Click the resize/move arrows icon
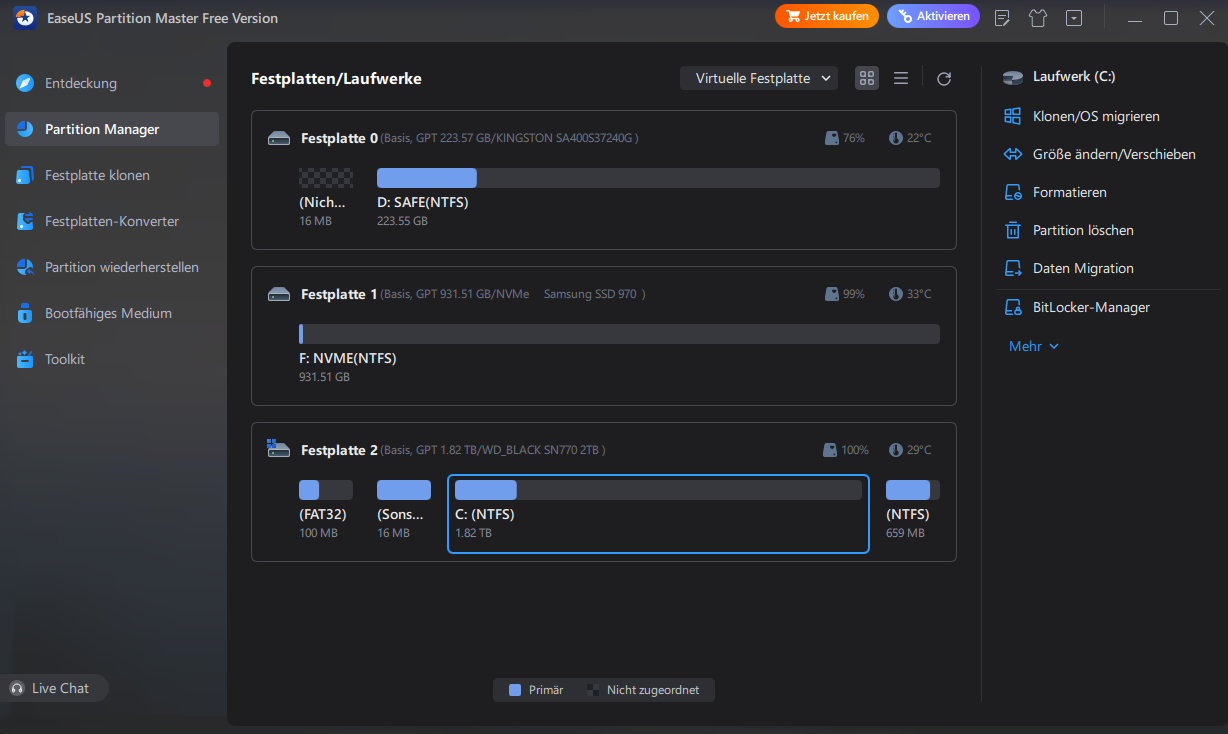The width and height of the screenshot is (1228, 734). point(1013,154)
